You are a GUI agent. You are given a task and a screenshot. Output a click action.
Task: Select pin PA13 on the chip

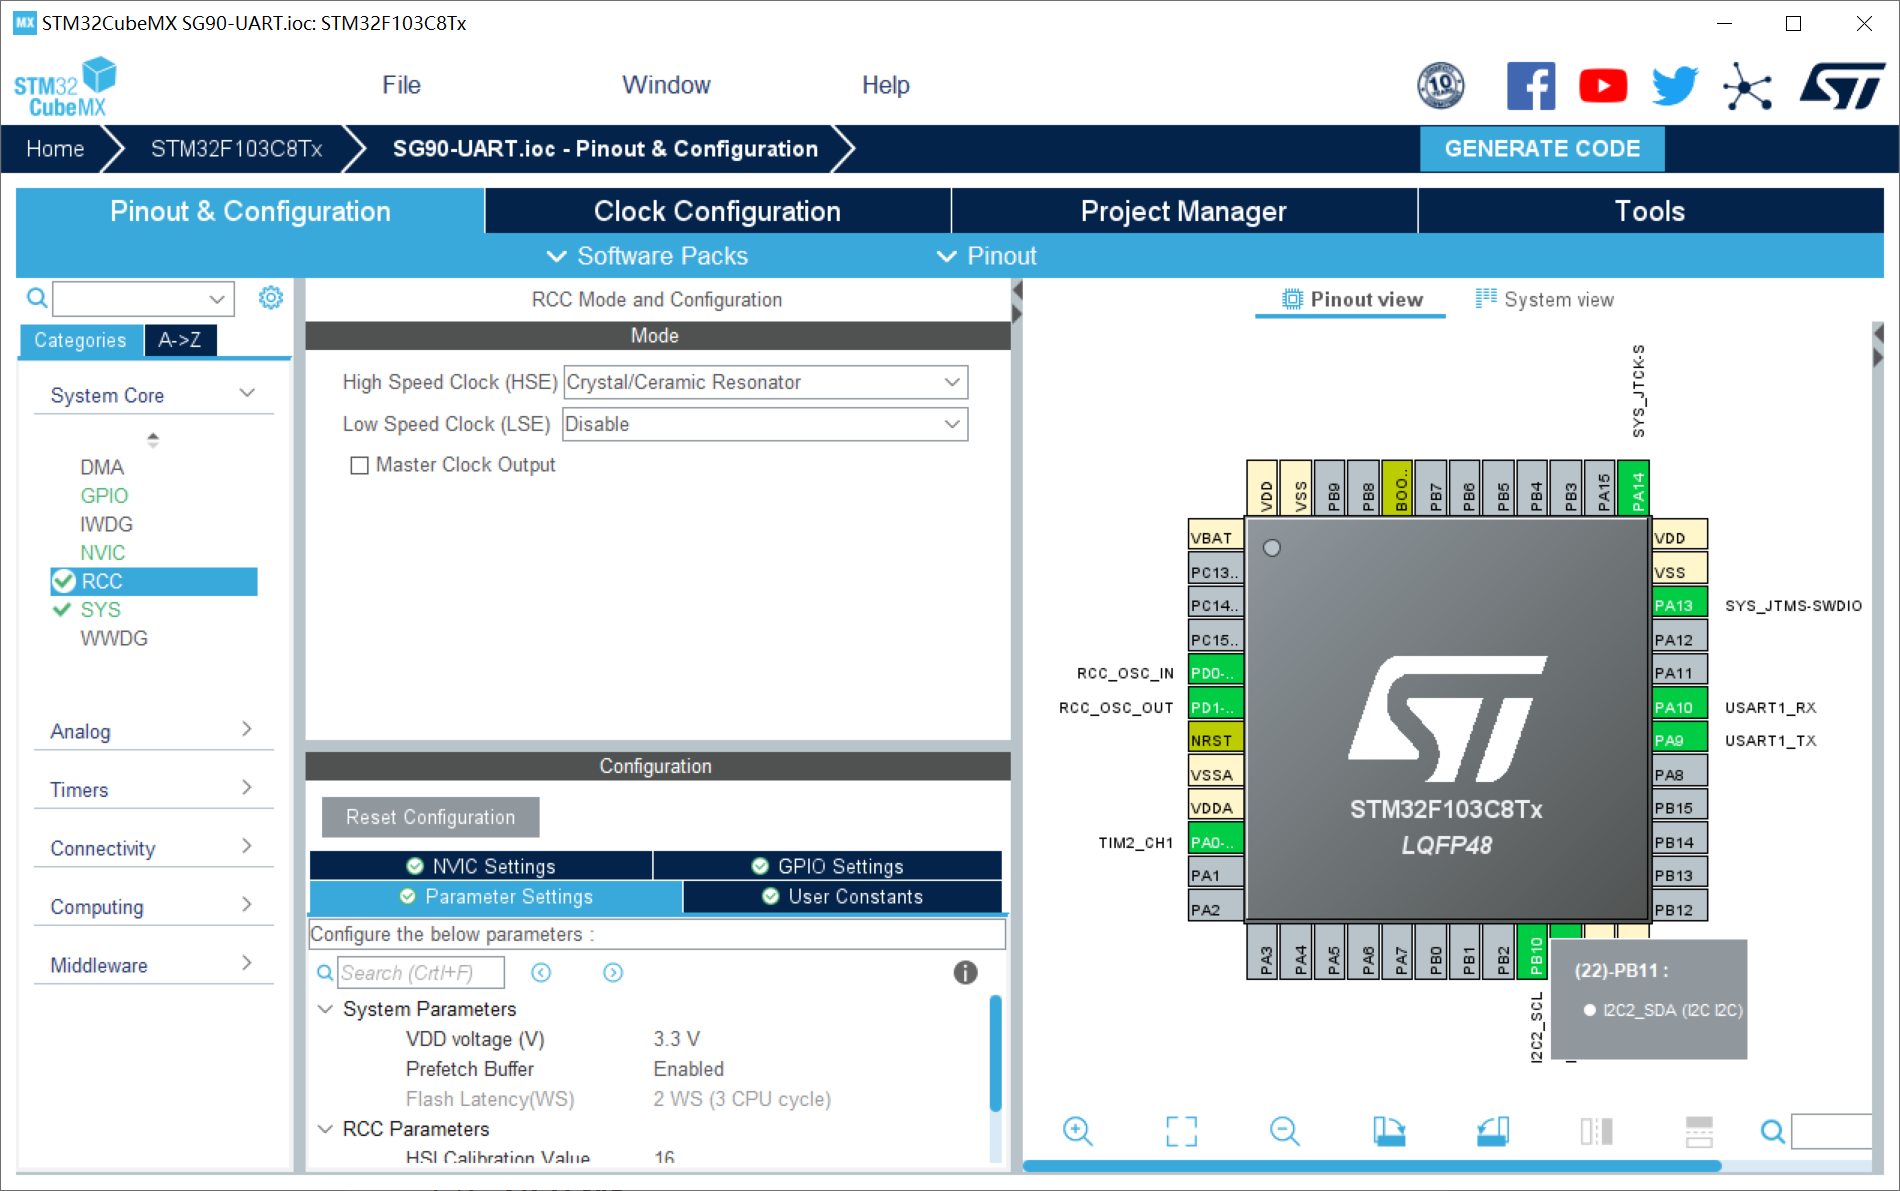click(x=1679, y=605)
